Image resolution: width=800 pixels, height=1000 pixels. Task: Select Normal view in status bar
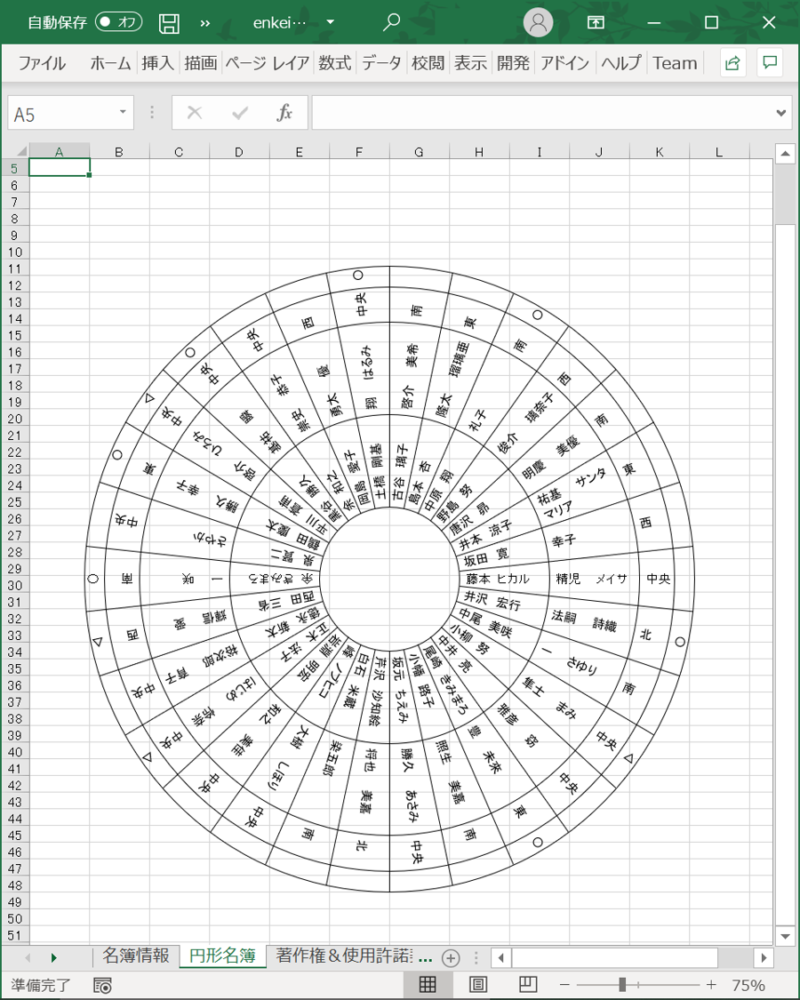point(427,985)
